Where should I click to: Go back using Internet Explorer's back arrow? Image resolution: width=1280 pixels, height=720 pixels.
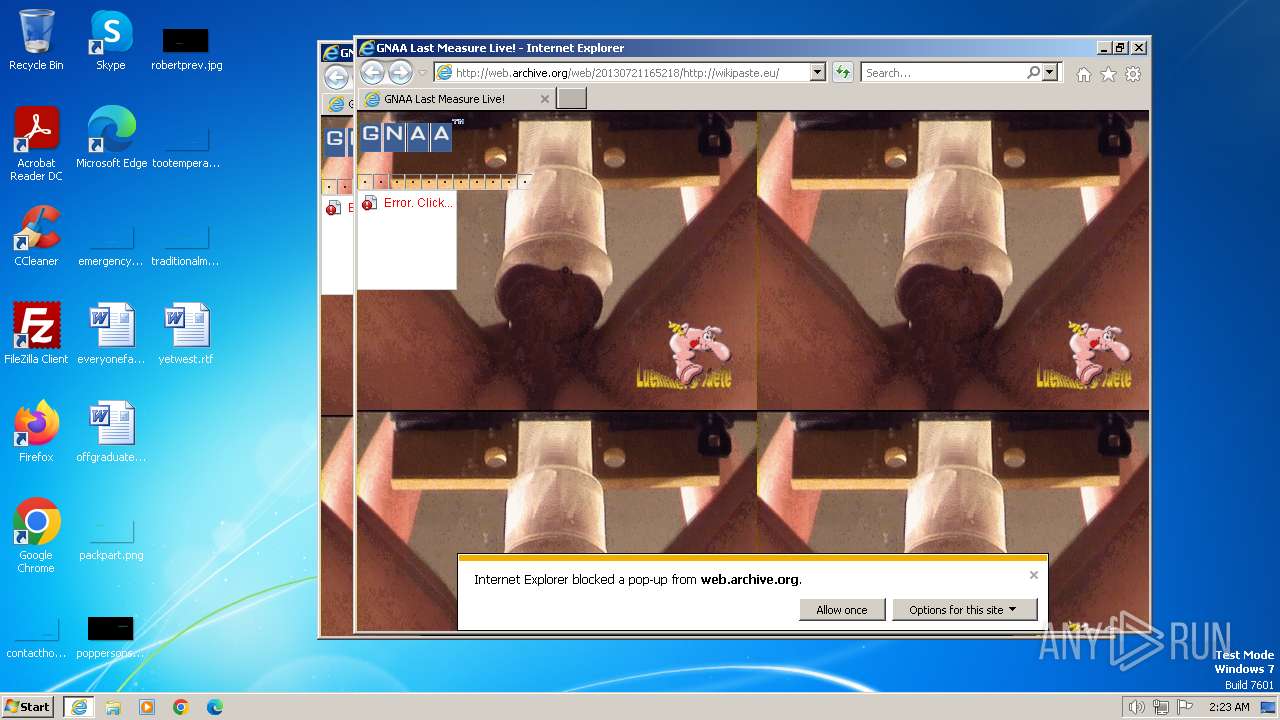tap(372, 72)
